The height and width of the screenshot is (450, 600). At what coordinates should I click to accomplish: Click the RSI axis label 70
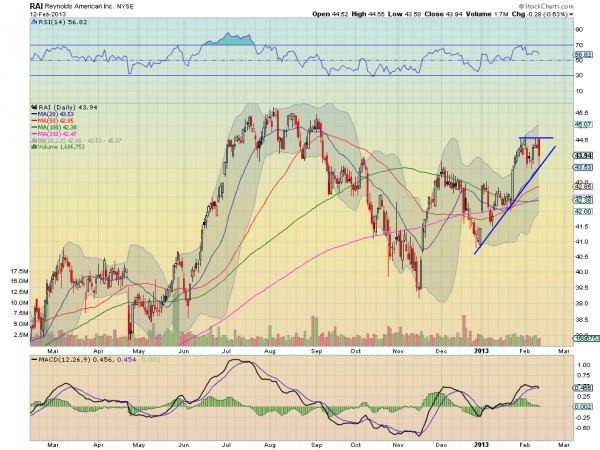pos(579,45)
